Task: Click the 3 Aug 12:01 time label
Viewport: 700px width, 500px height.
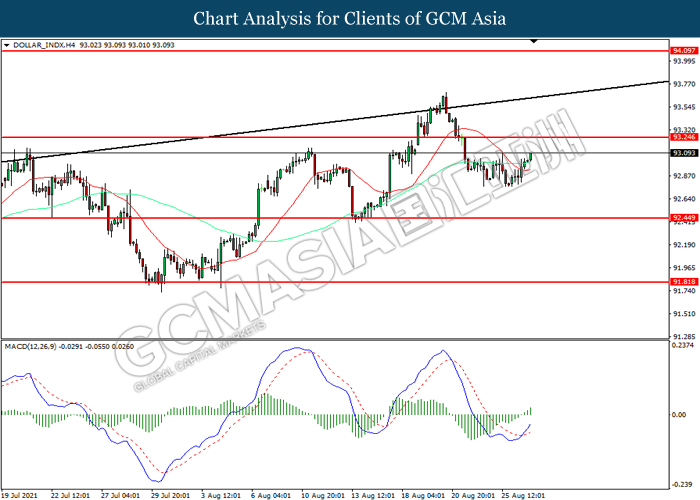Action: (221, 496)
